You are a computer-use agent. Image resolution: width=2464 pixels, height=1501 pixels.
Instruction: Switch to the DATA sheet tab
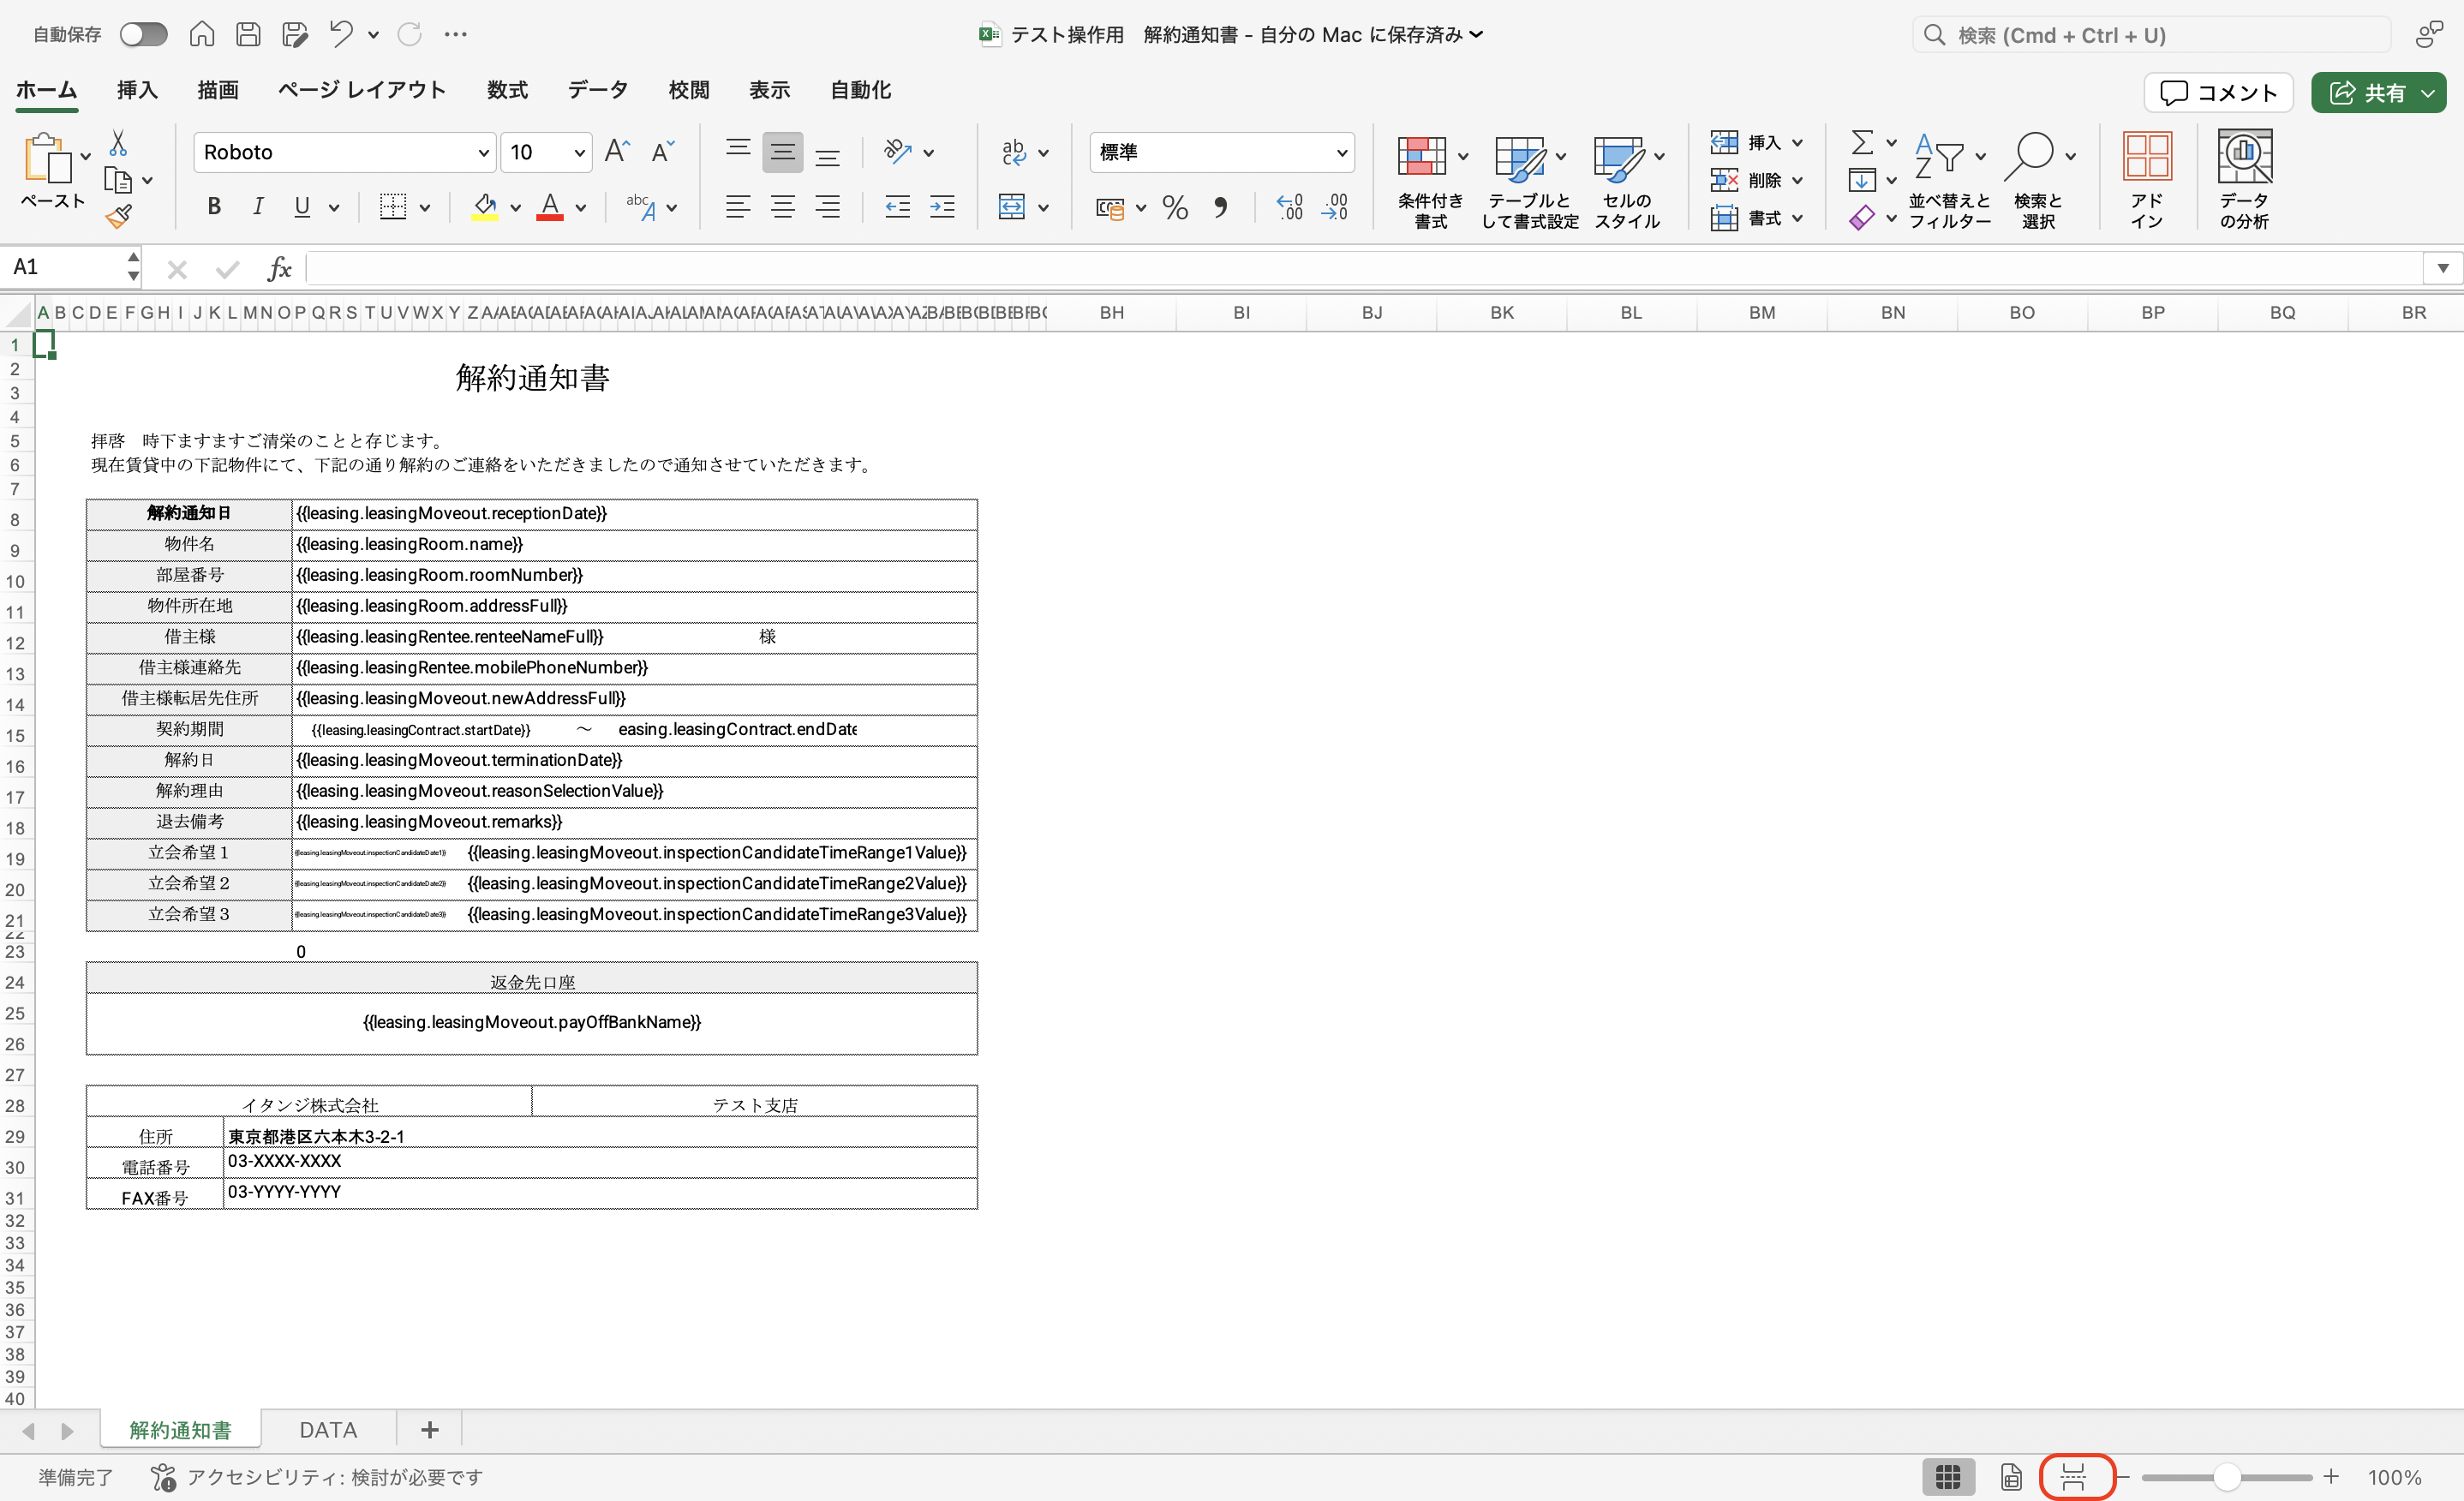pyautogui.click(x=328, y=1430)
